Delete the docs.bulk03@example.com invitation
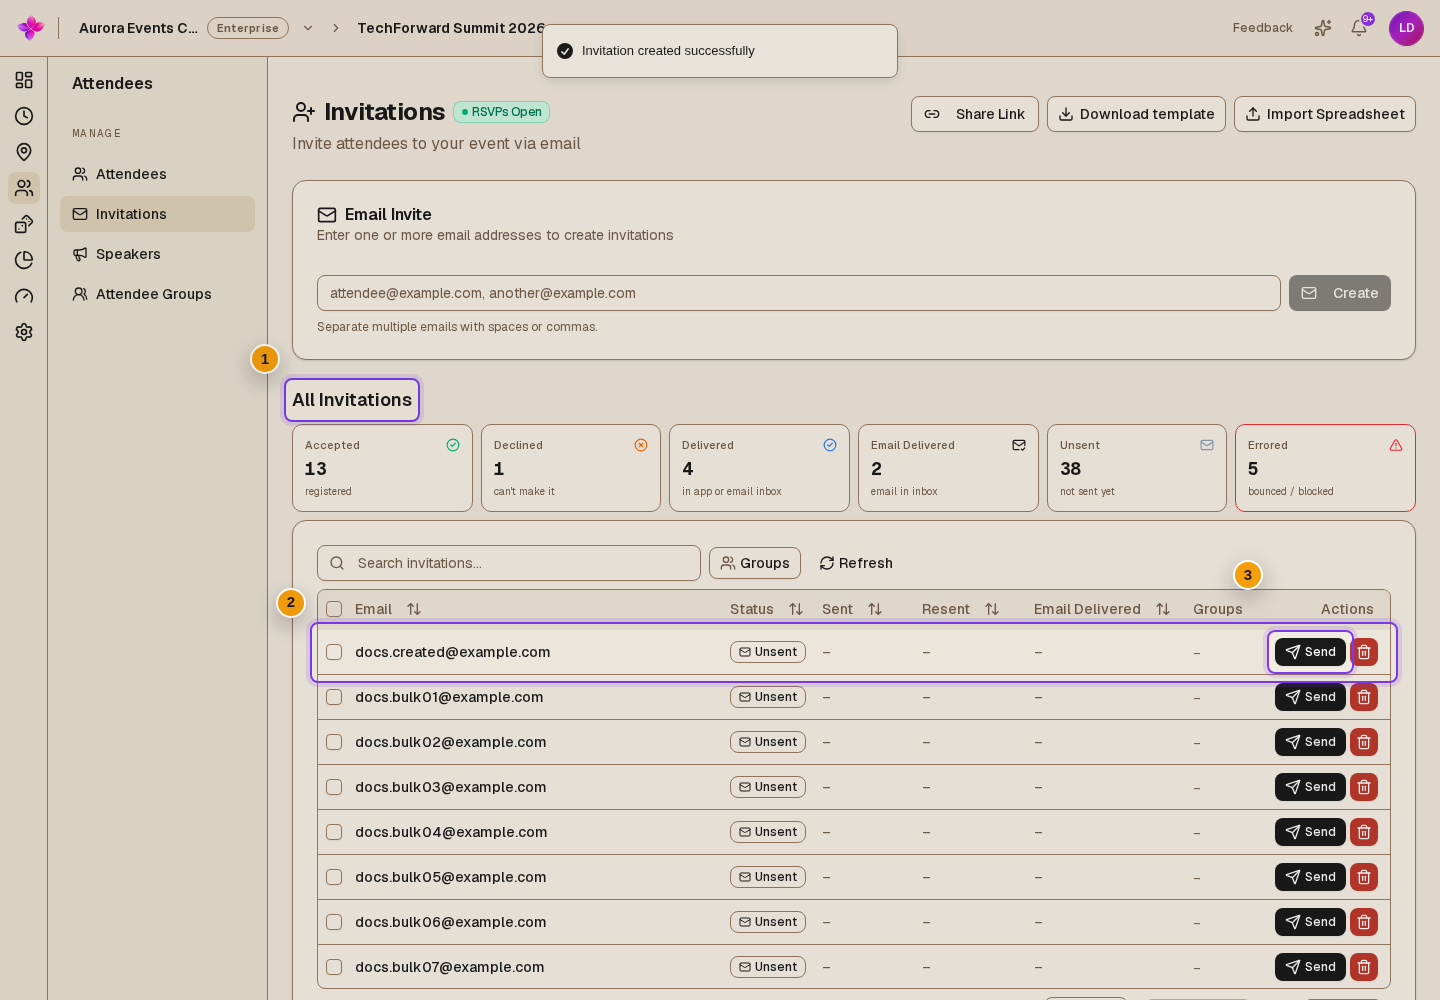 [x=1364, y=787]
